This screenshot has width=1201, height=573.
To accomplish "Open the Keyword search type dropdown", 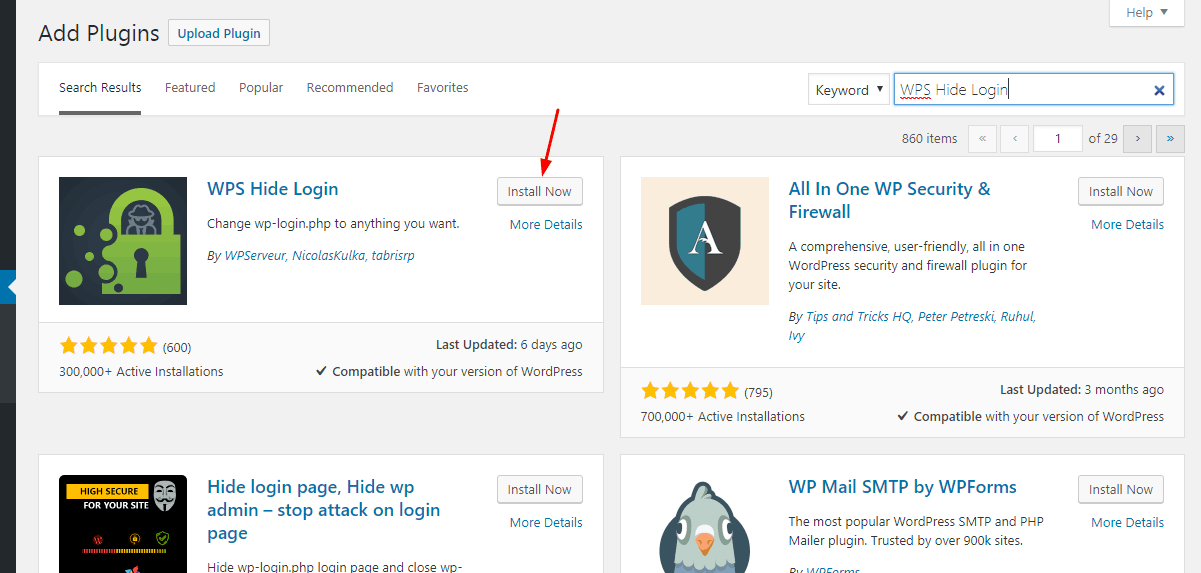I will (849, 90).
